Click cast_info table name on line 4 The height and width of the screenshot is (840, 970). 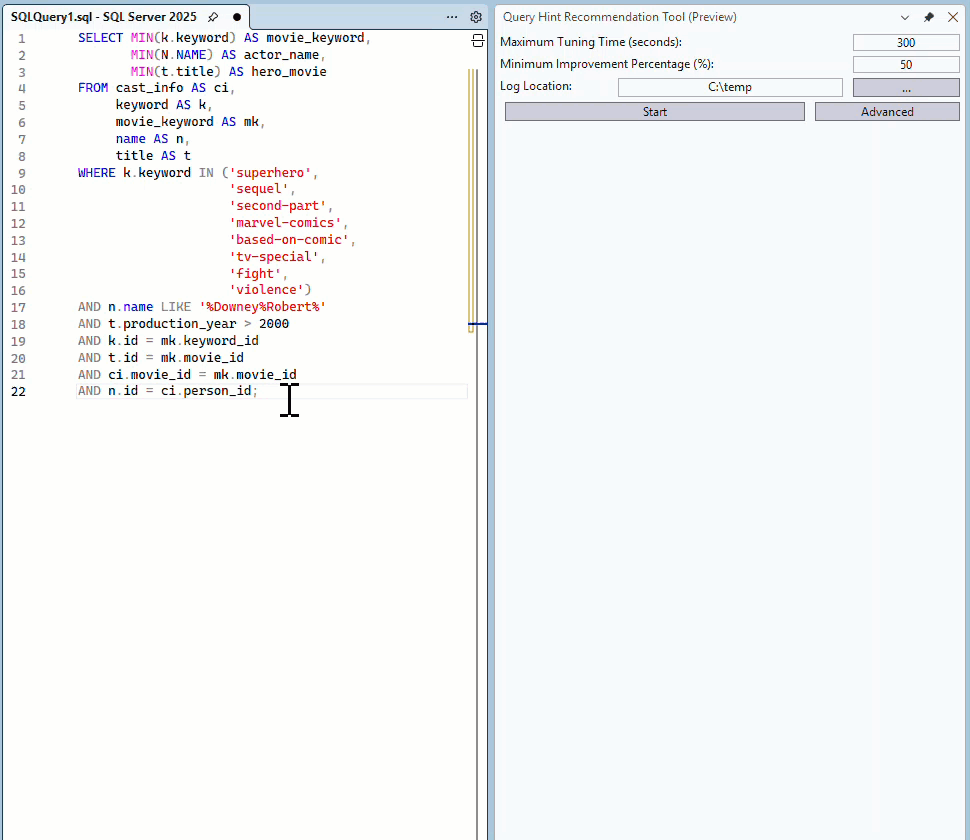pos(149,88)
